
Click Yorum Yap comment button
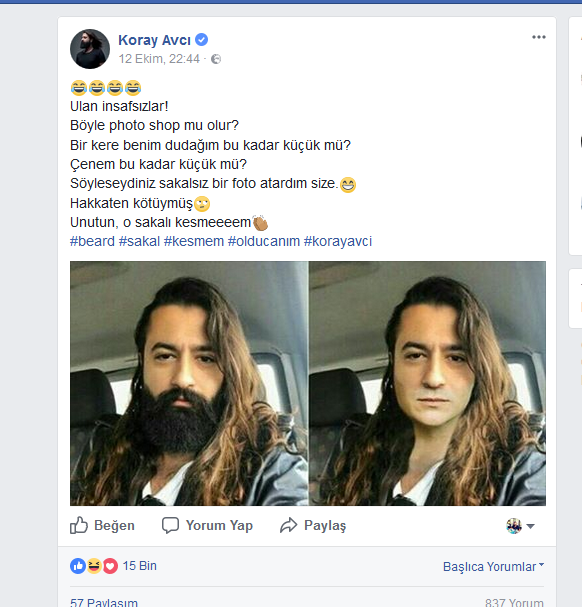pyautogui.click(x=207, y=525)
